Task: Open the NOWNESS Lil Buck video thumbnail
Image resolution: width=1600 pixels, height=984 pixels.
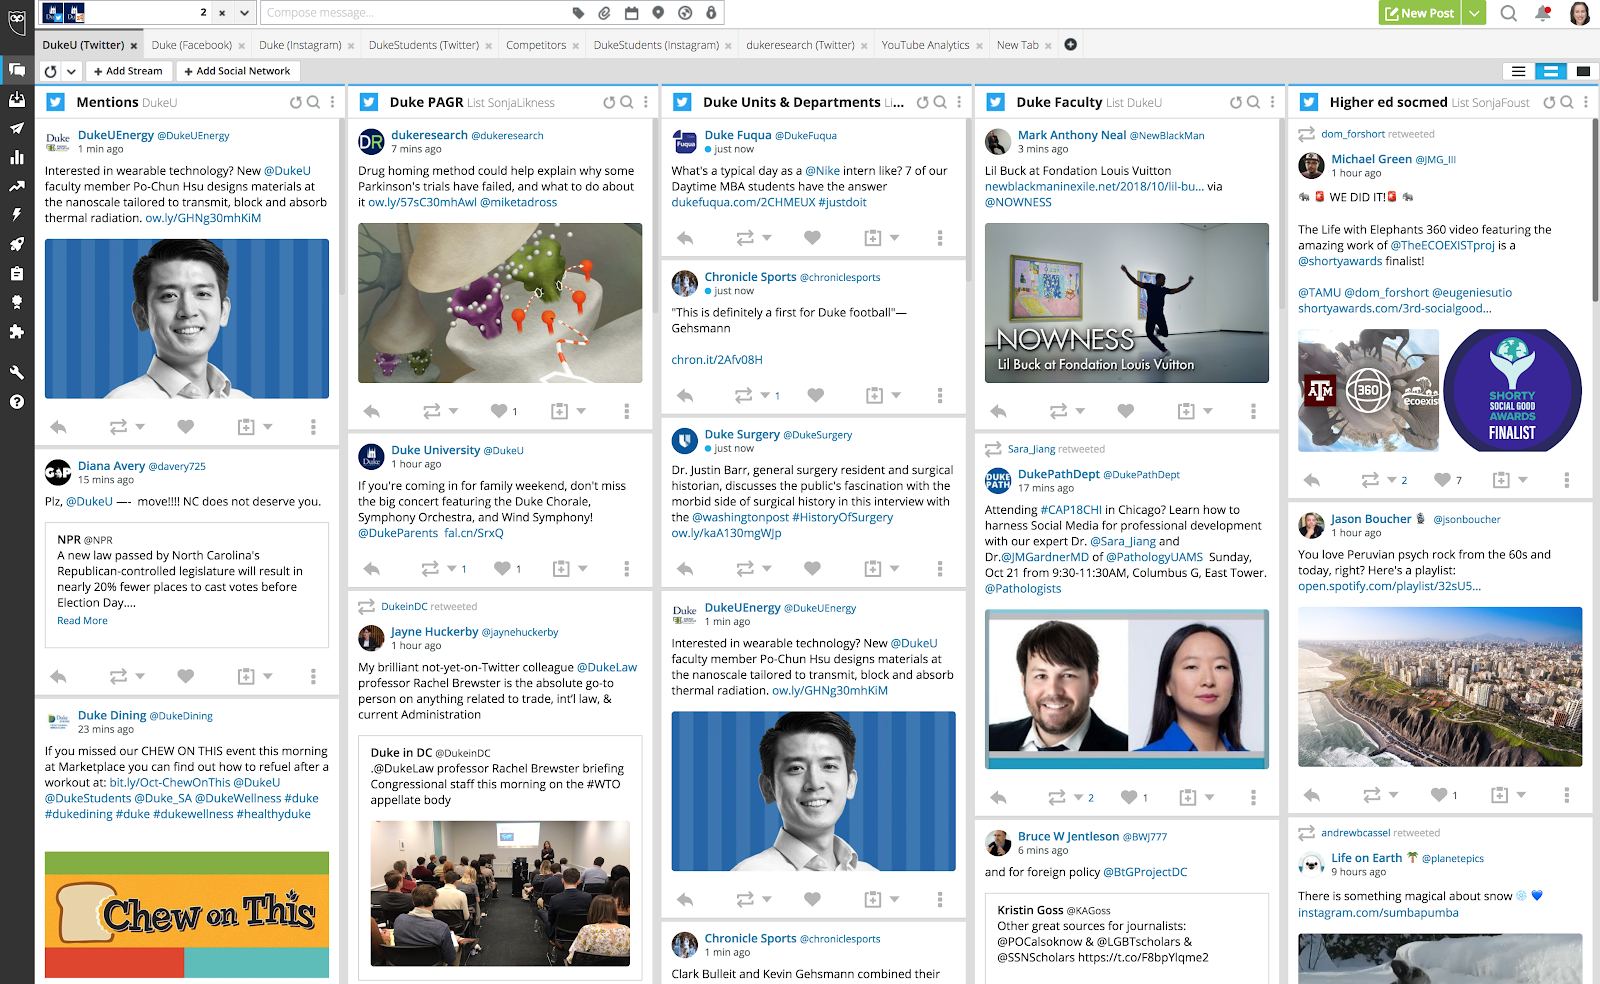Action: pos(1126,303)
